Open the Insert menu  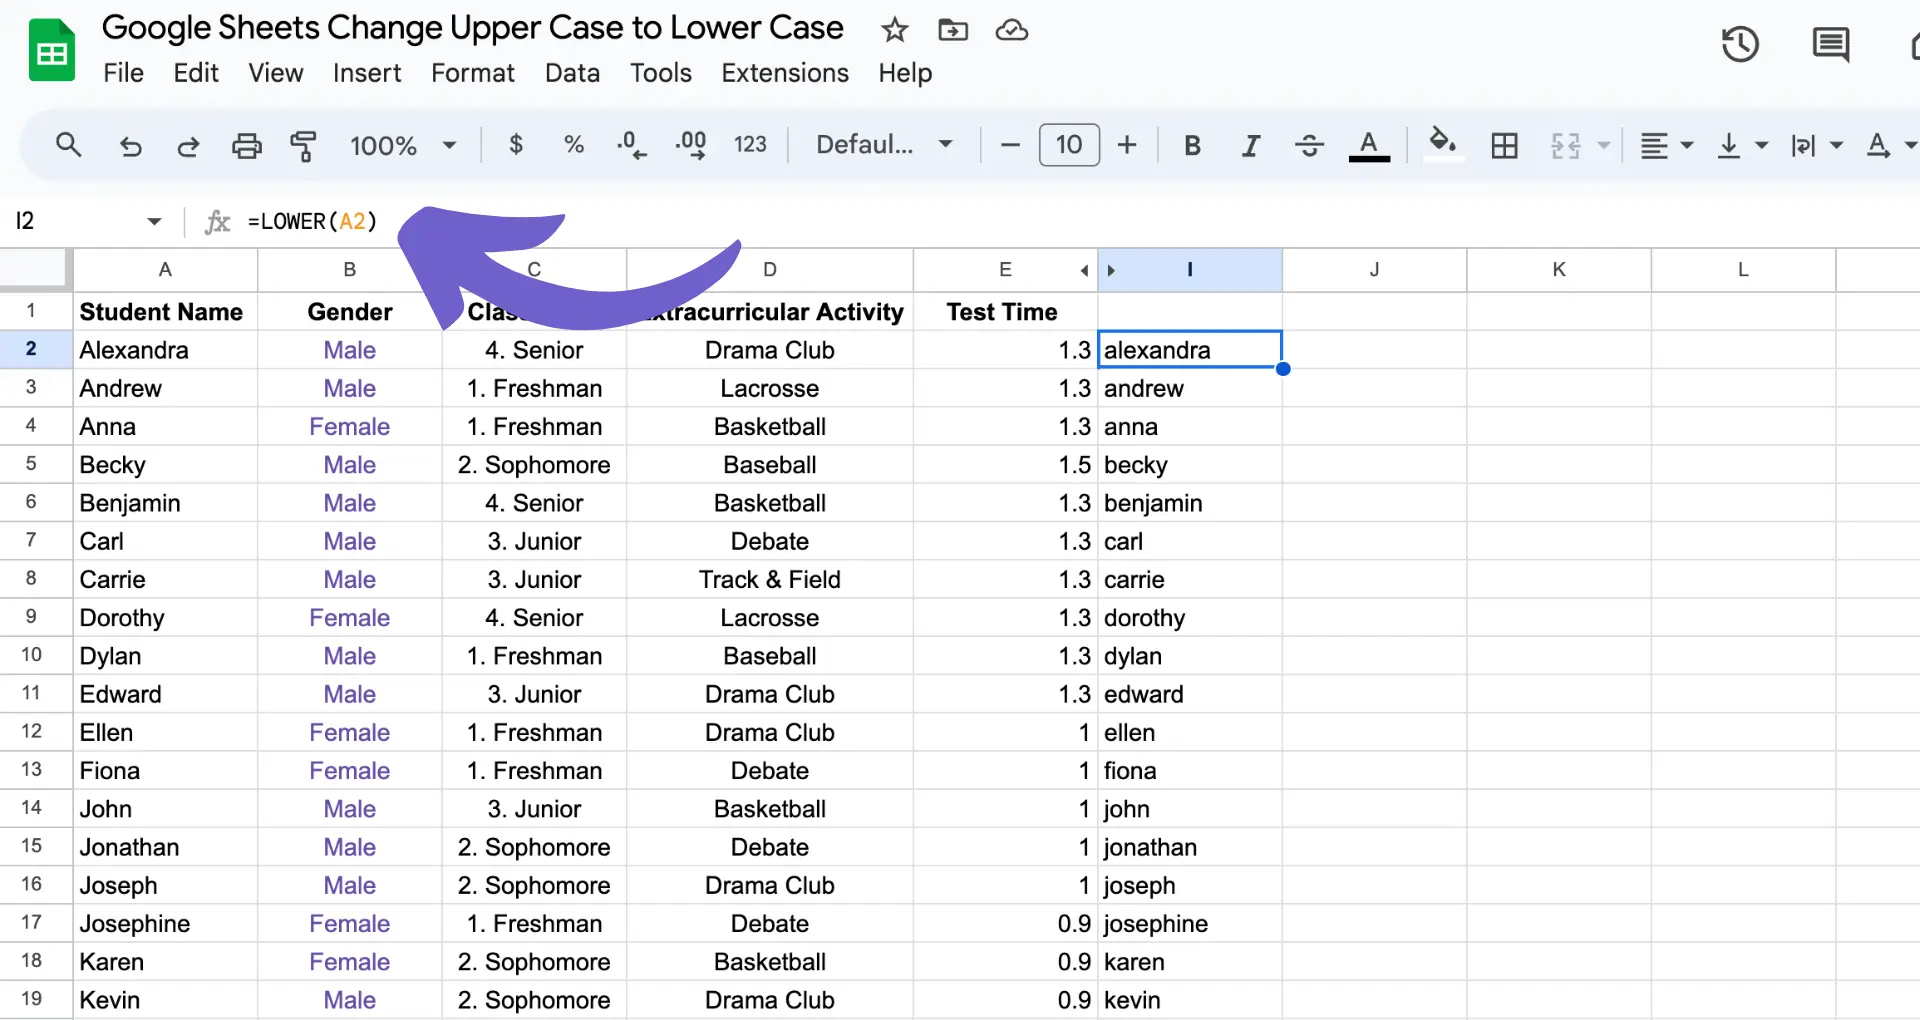coord(367,73)
